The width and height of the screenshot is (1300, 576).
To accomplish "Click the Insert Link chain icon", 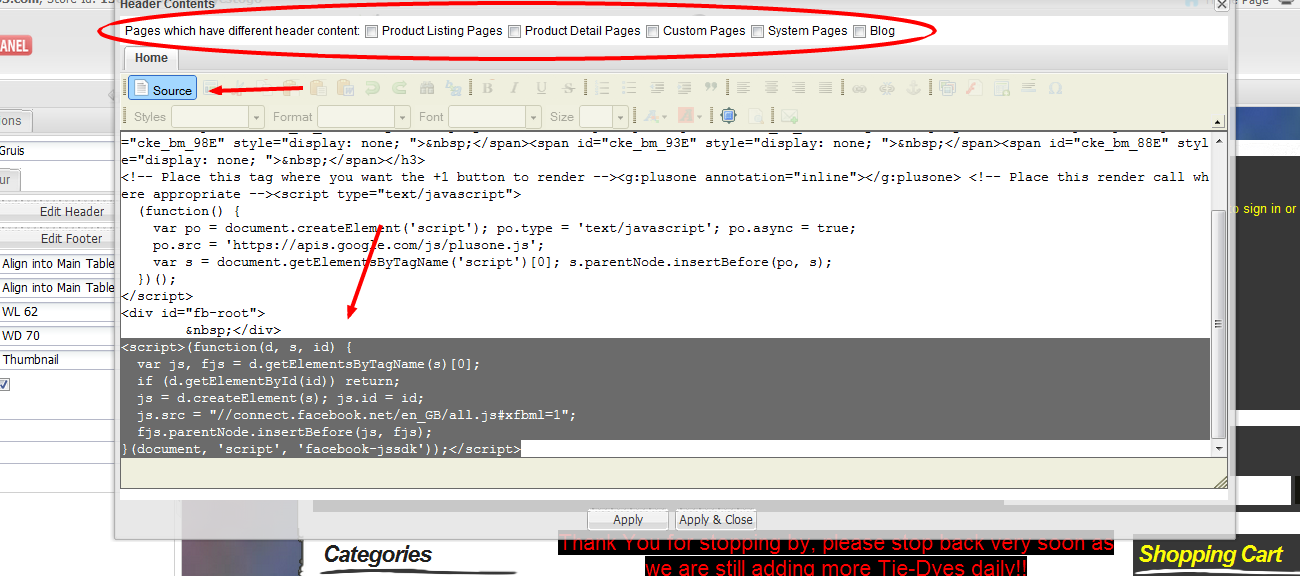I will [859, 88].
